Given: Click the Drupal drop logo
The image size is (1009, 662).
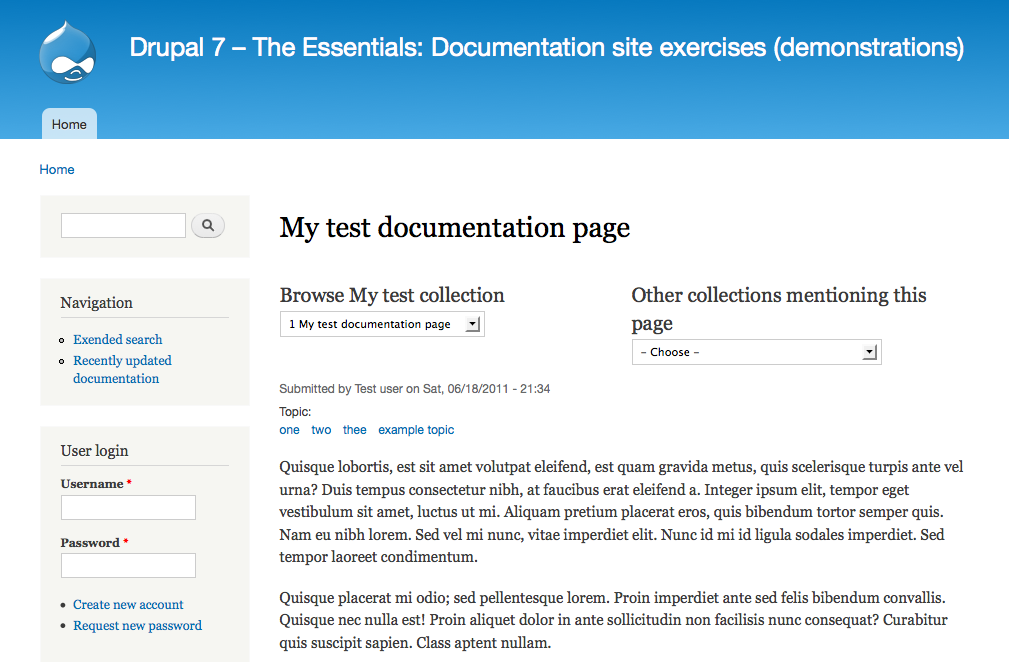Looking at the screenshot, I should tap(68, 52).
